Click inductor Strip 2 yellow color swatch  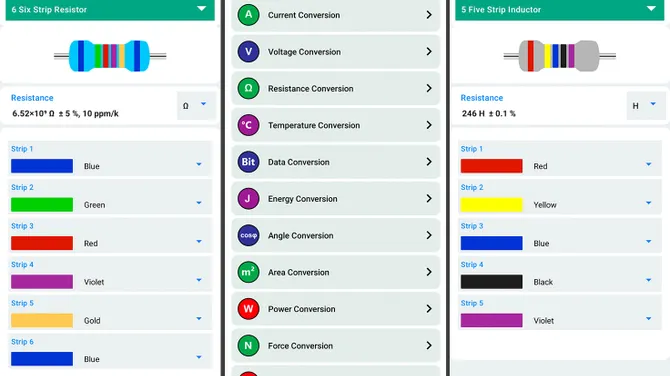coord(491,205)
